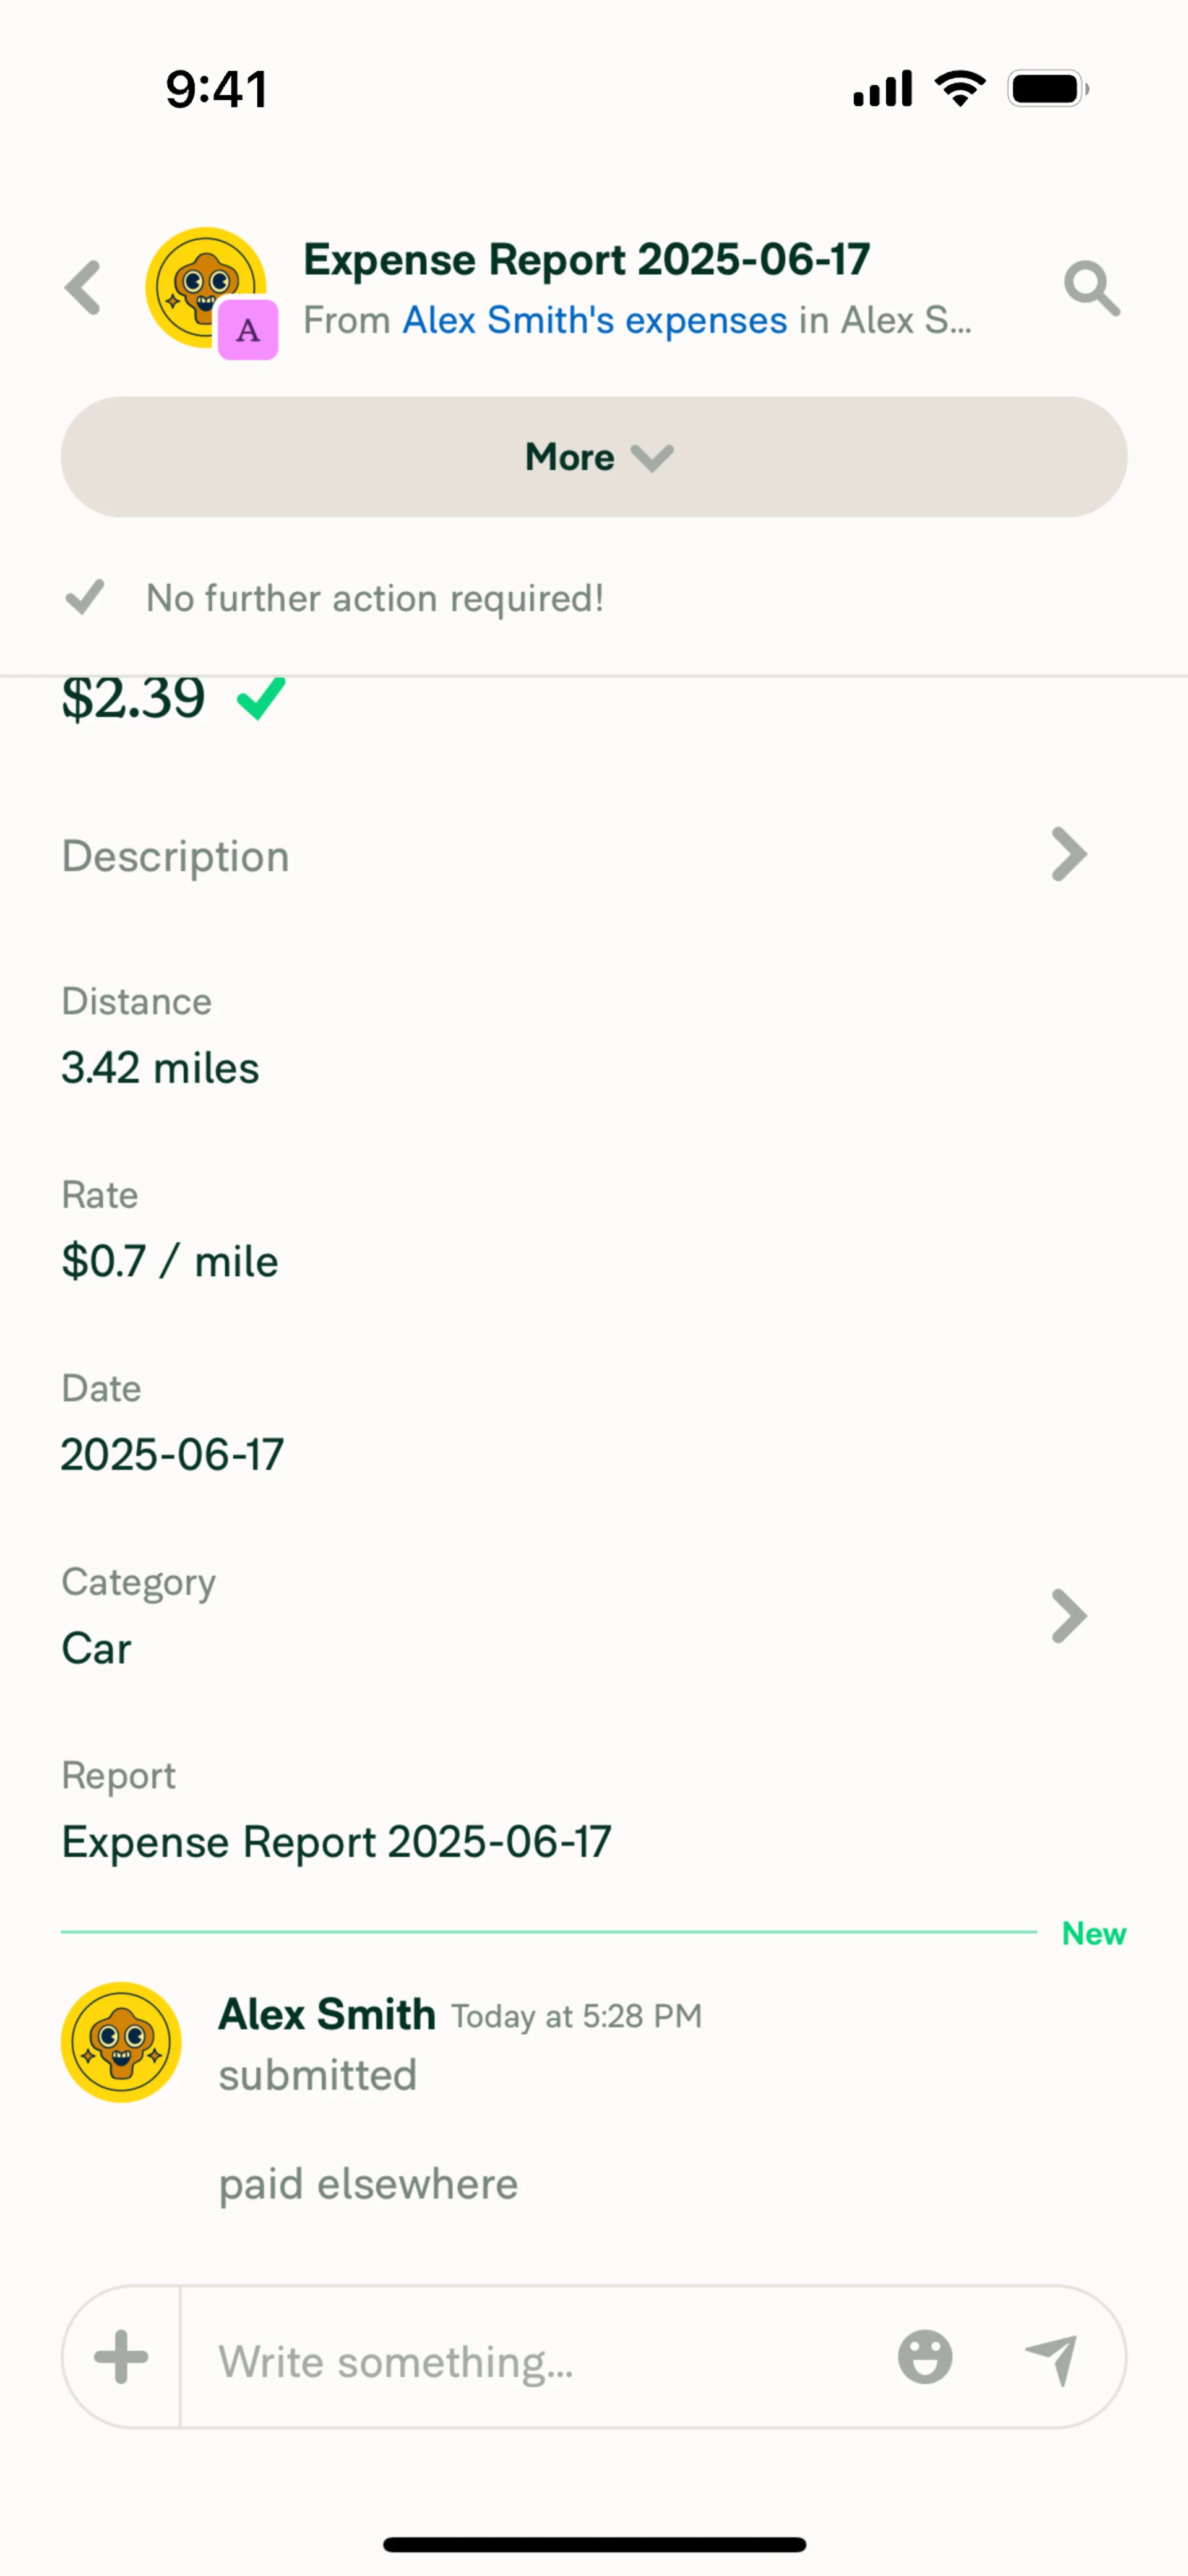Tap the Alex Smith name in comment
The image size is (1188, 2576).
click(x=327, y=2014)
